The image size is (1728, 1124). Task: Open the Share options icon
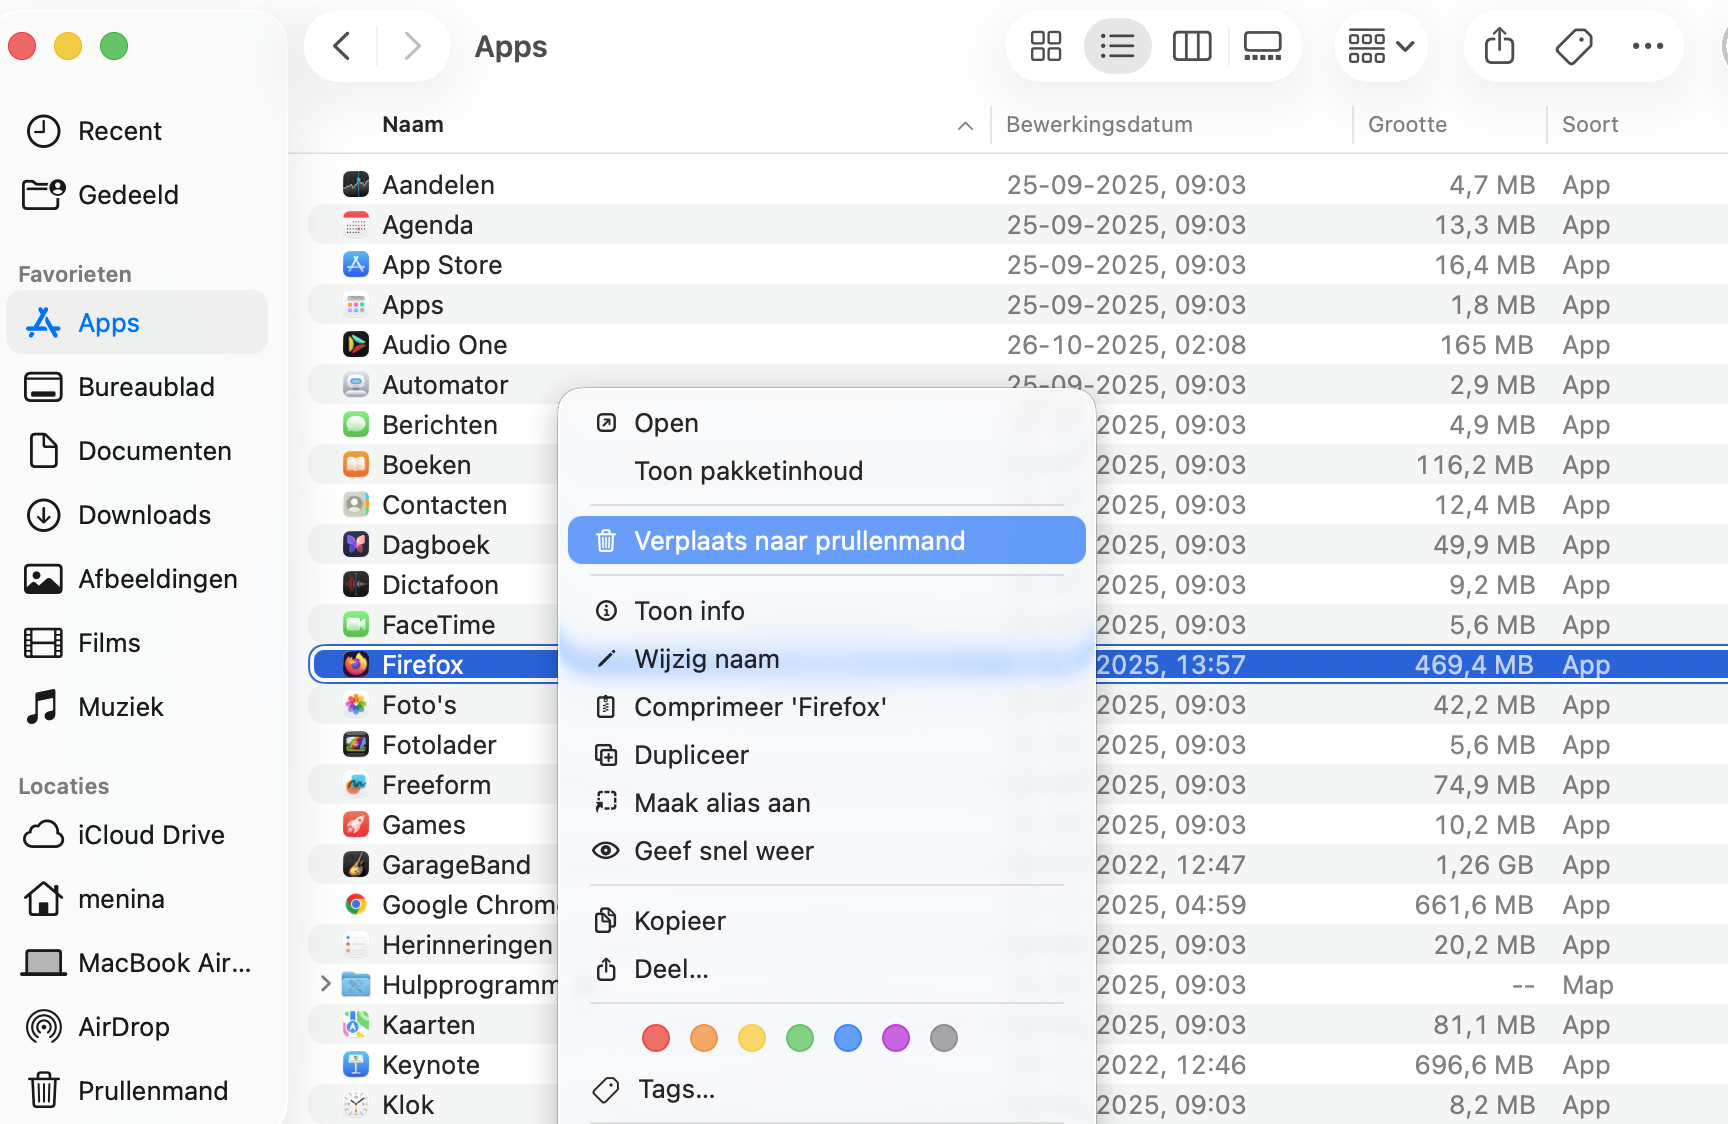click(1498, 45)
